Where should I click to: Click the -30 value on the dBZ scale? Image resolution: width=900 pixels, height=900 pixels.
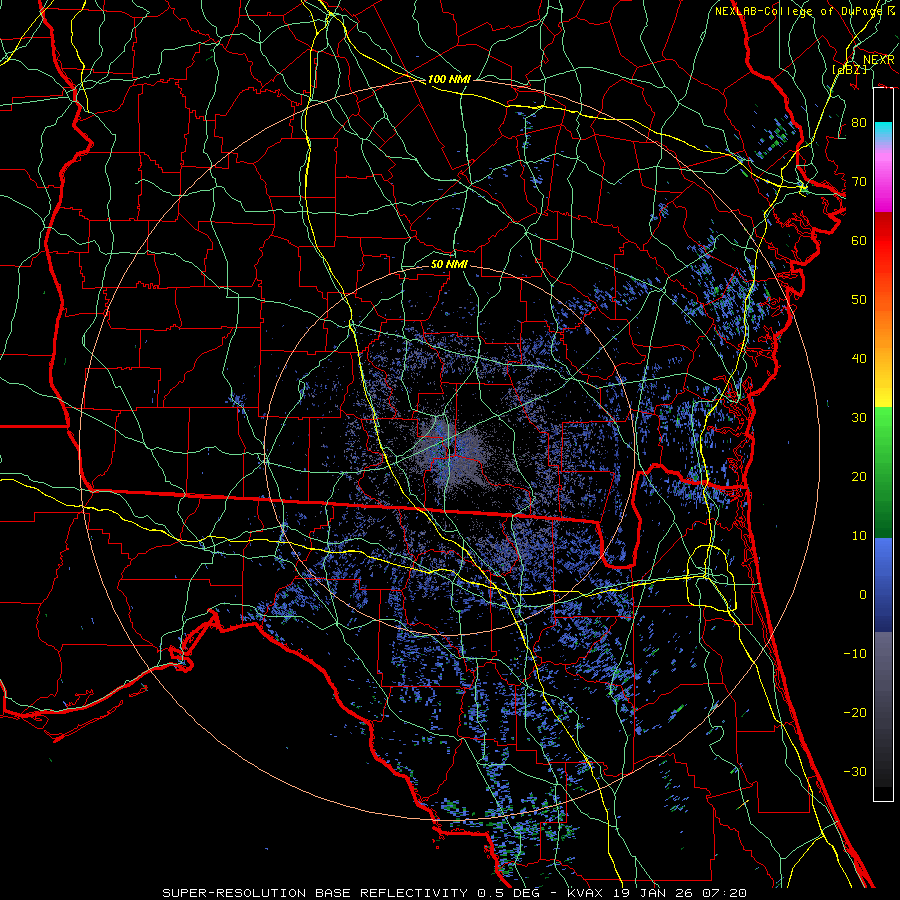(x=855, y=771)
